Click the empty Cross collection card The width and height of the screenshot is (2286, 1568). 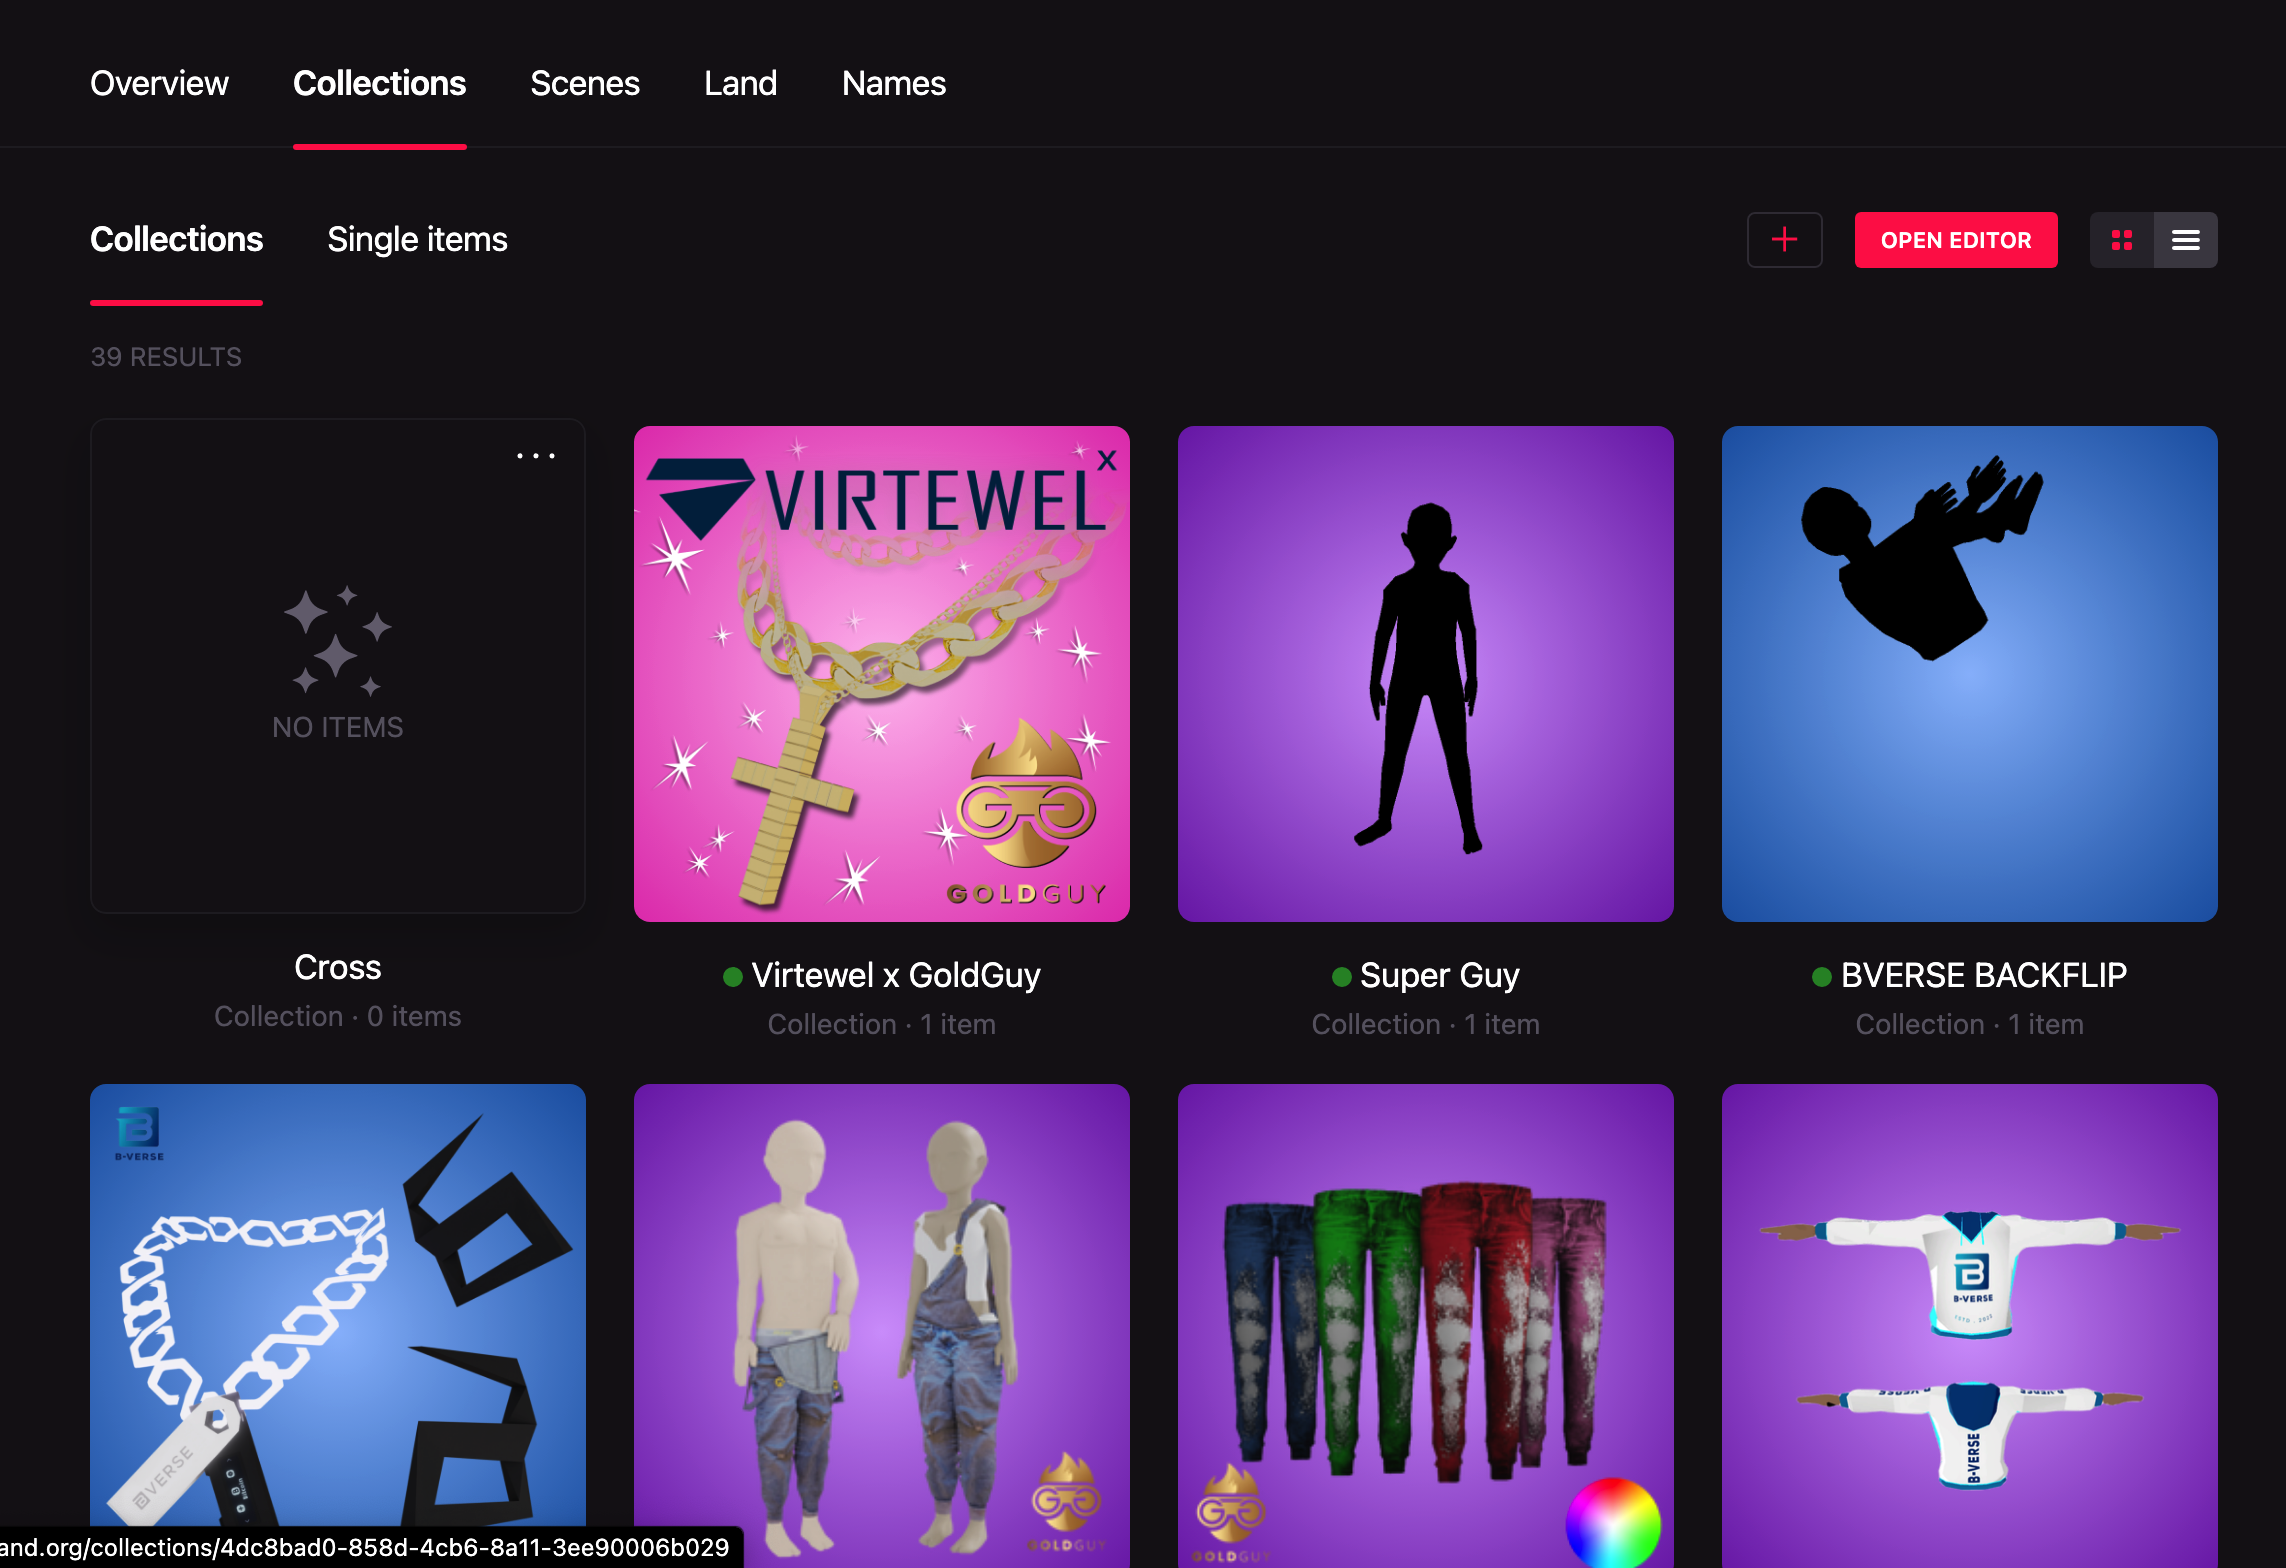point(337,665)
